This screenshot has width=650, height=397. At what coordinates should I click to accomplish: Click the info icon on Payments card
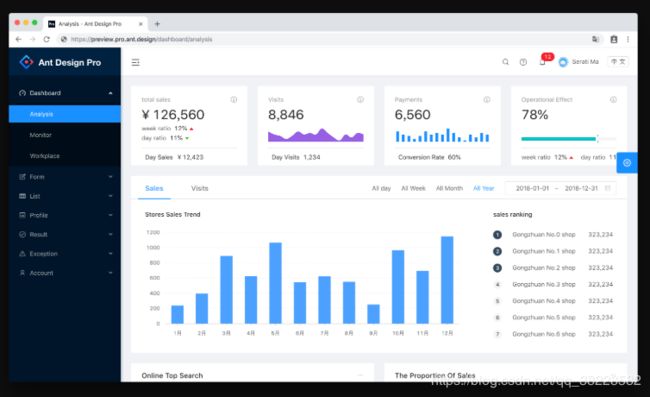(487, 100)
